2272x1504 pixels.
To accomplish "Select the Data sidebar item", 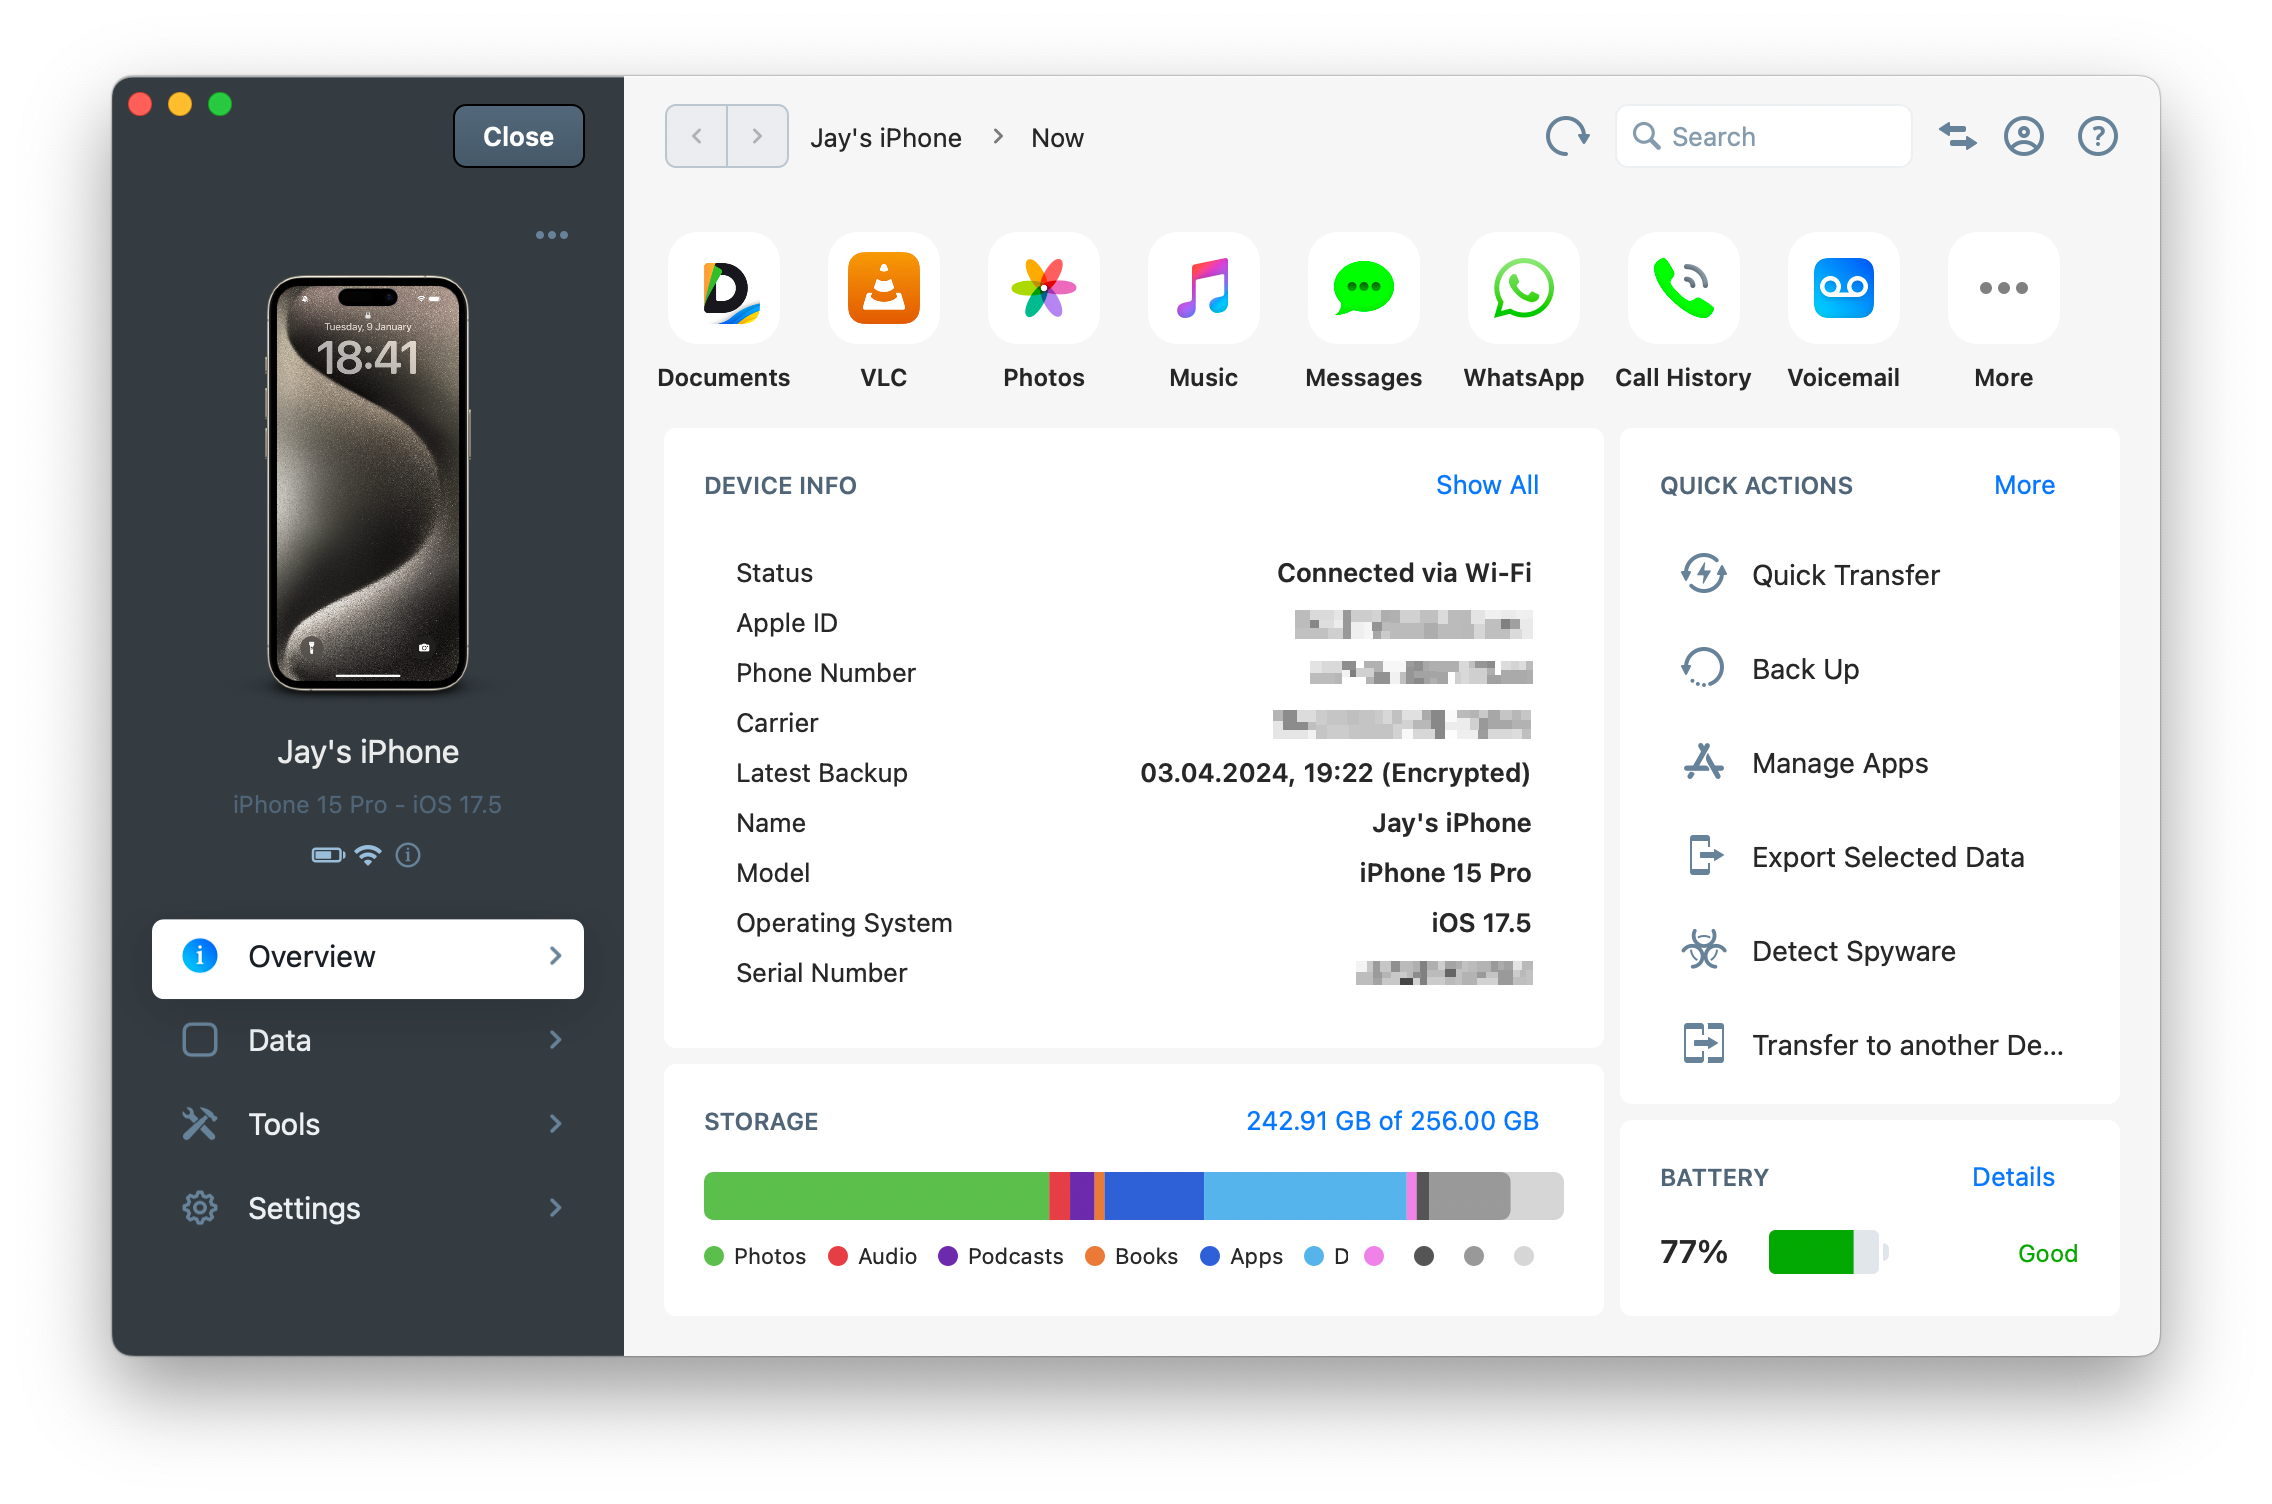I will (368, 1040).
